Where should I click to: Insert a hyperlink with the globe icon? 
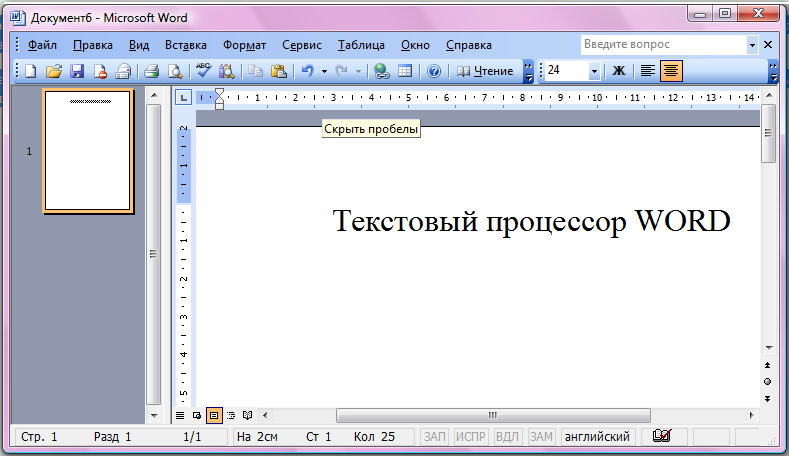(382, 71)
